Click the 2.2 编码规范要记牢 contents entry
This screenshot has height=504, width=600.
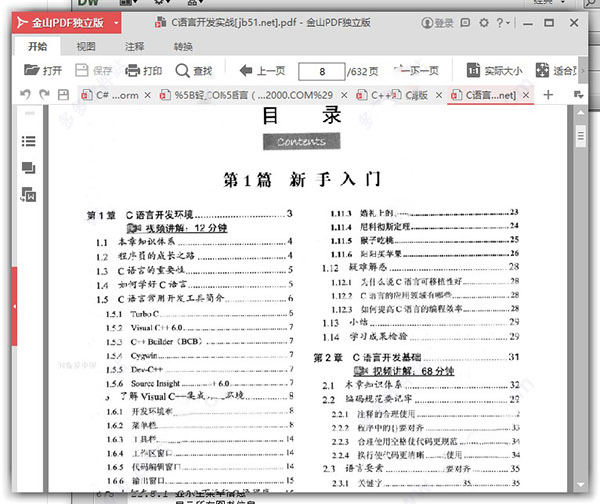(421, 399)
